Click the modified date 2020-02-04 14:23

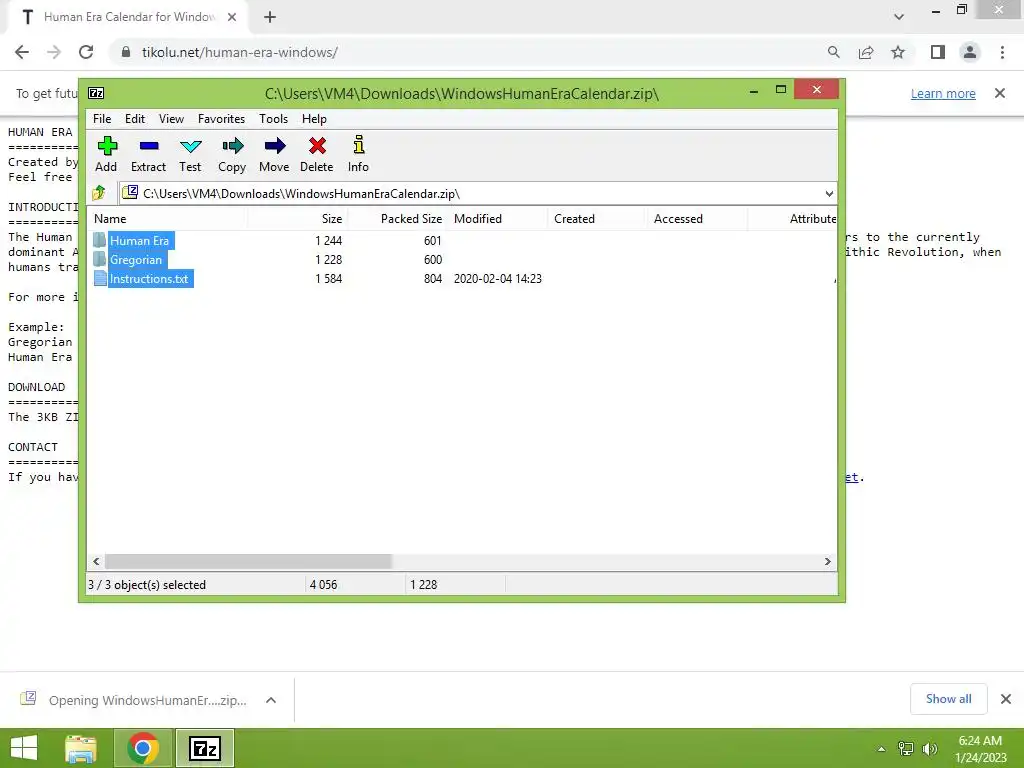click(498, 279)
